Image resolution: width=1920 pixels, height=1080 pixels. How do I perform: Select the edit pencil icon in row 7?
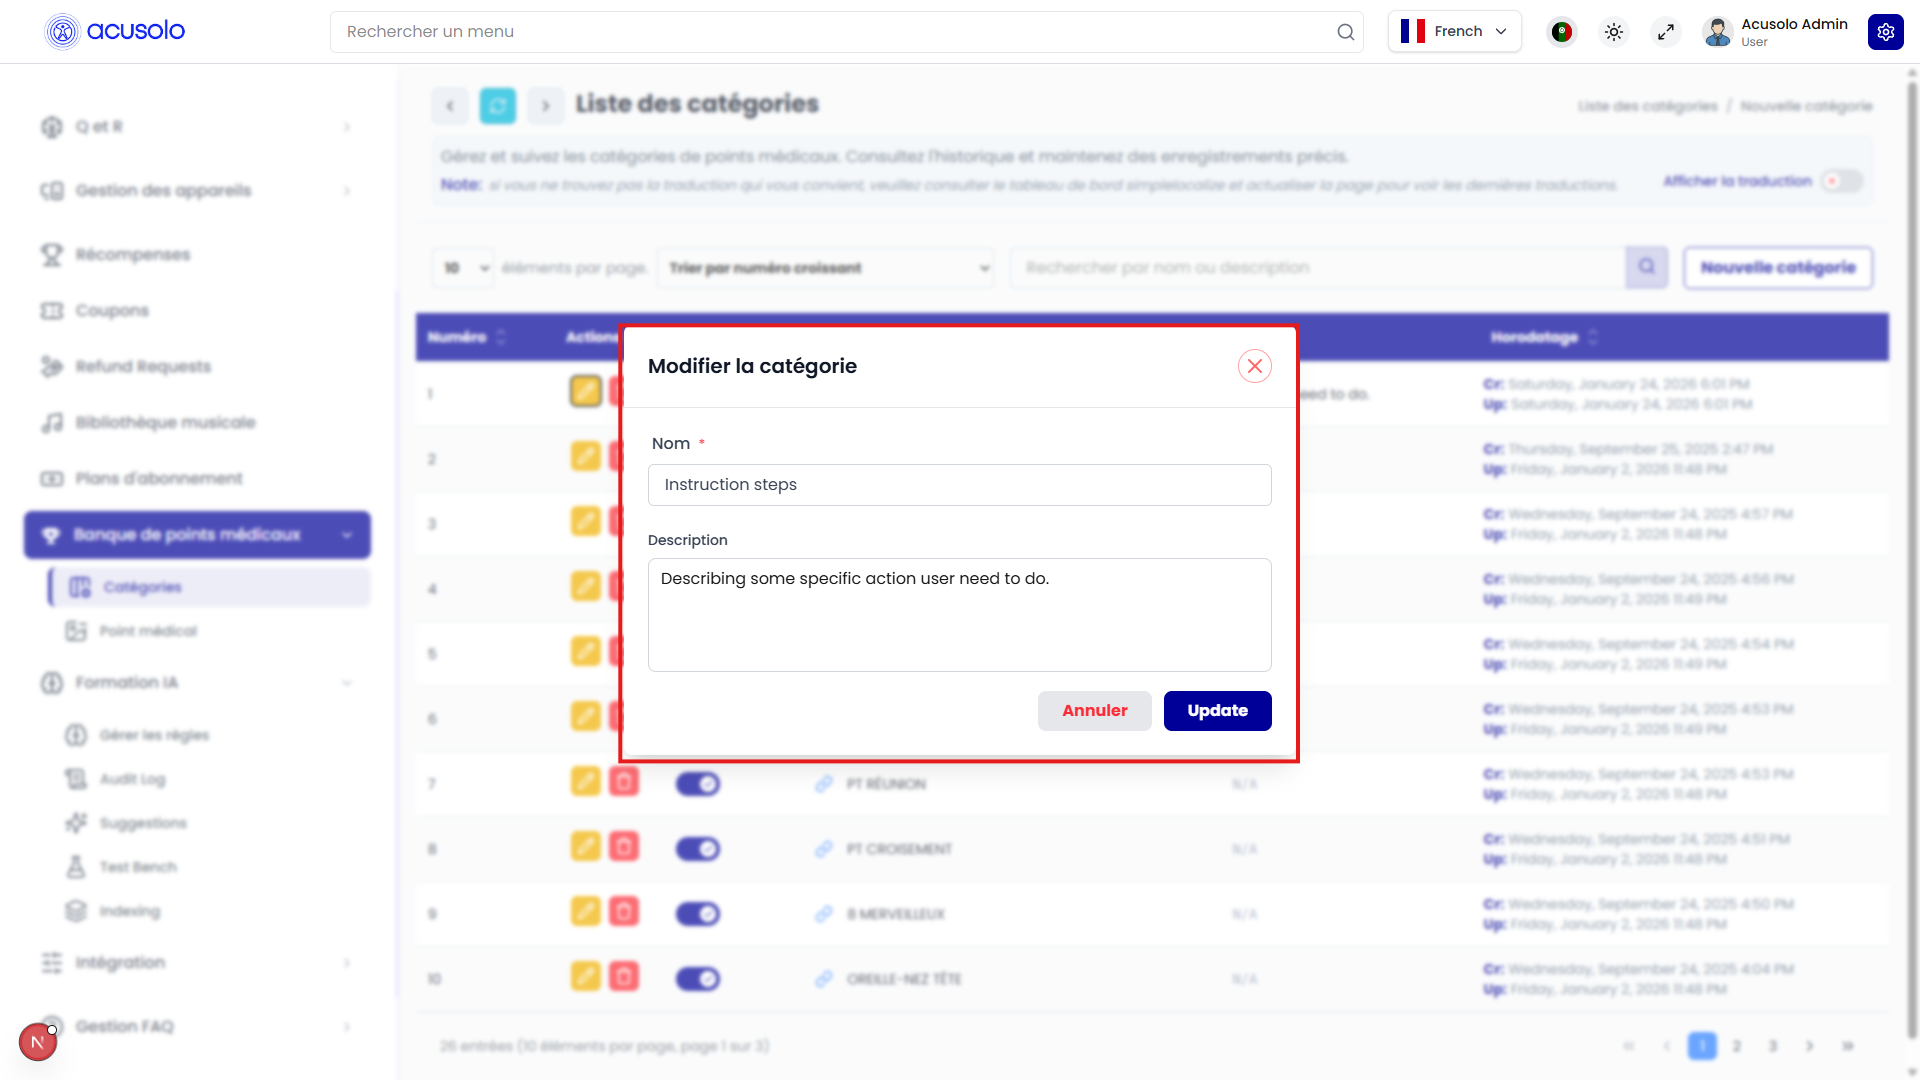pos(585,782)
